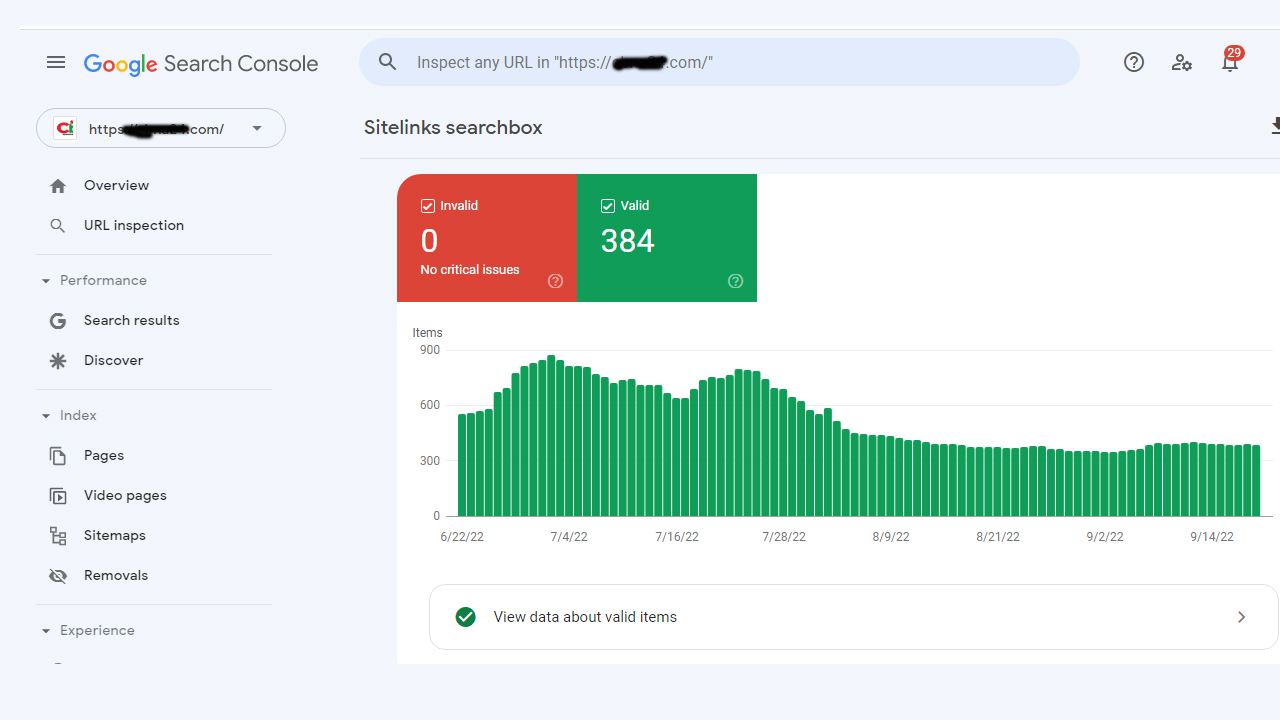Click help icon on Valid card

pos(736,281)
